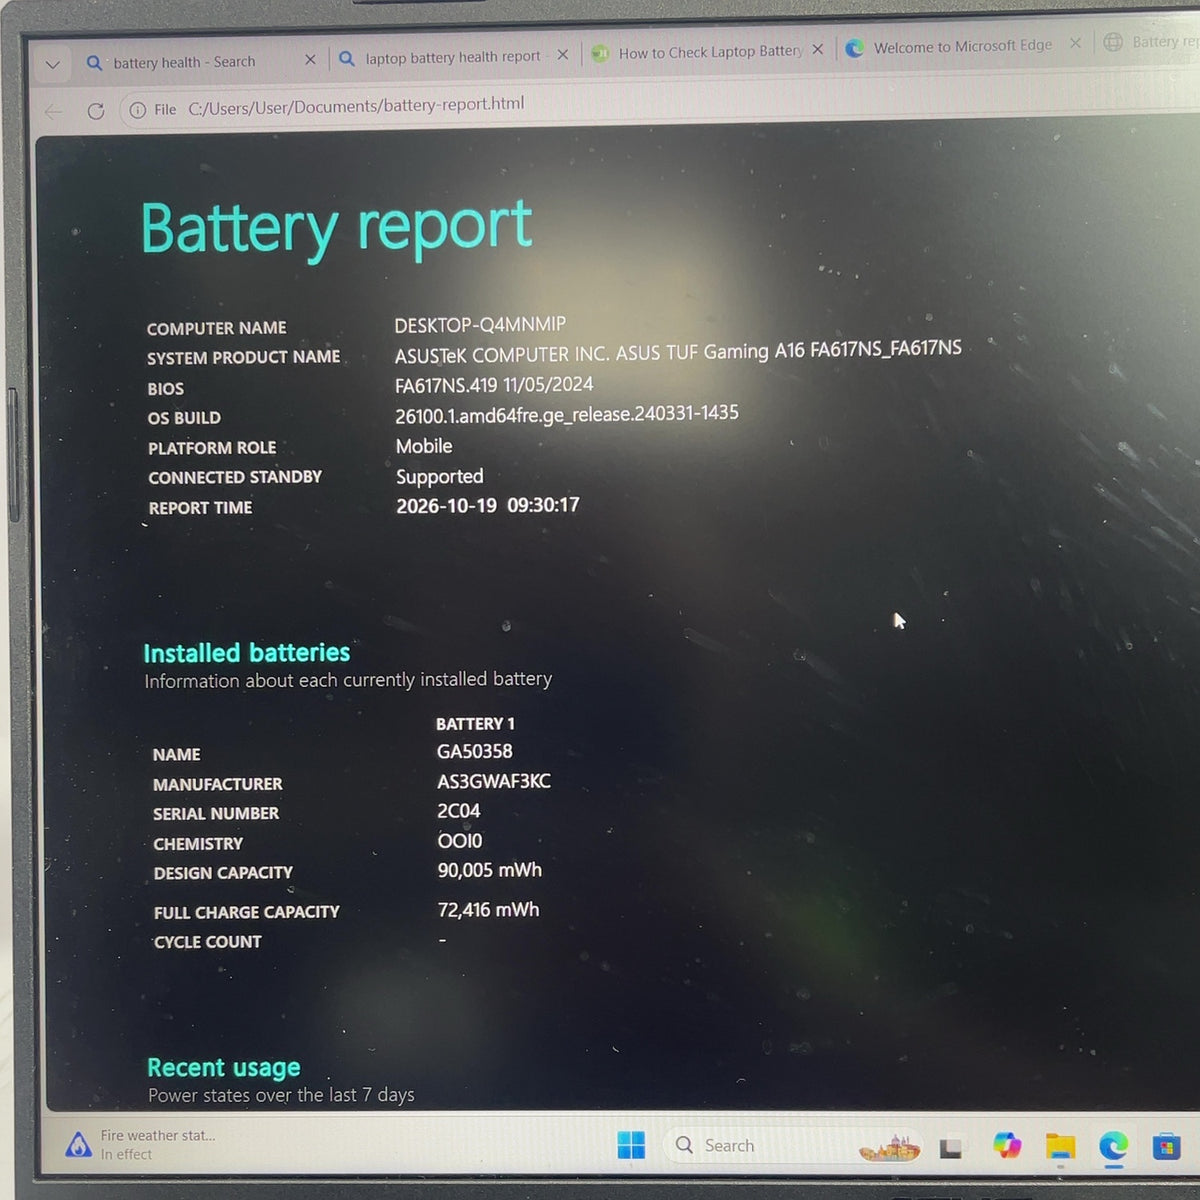1200x1200 pixels.
Task: Click full charge capacity "72,416 mWh"
Action: (x=488, y=910)
